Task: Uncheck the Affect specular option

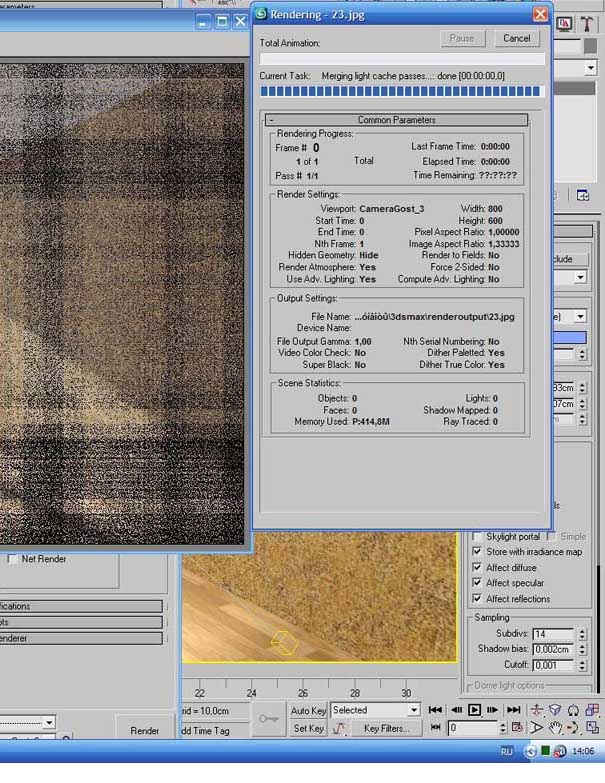Action: (x=477, y=583)
